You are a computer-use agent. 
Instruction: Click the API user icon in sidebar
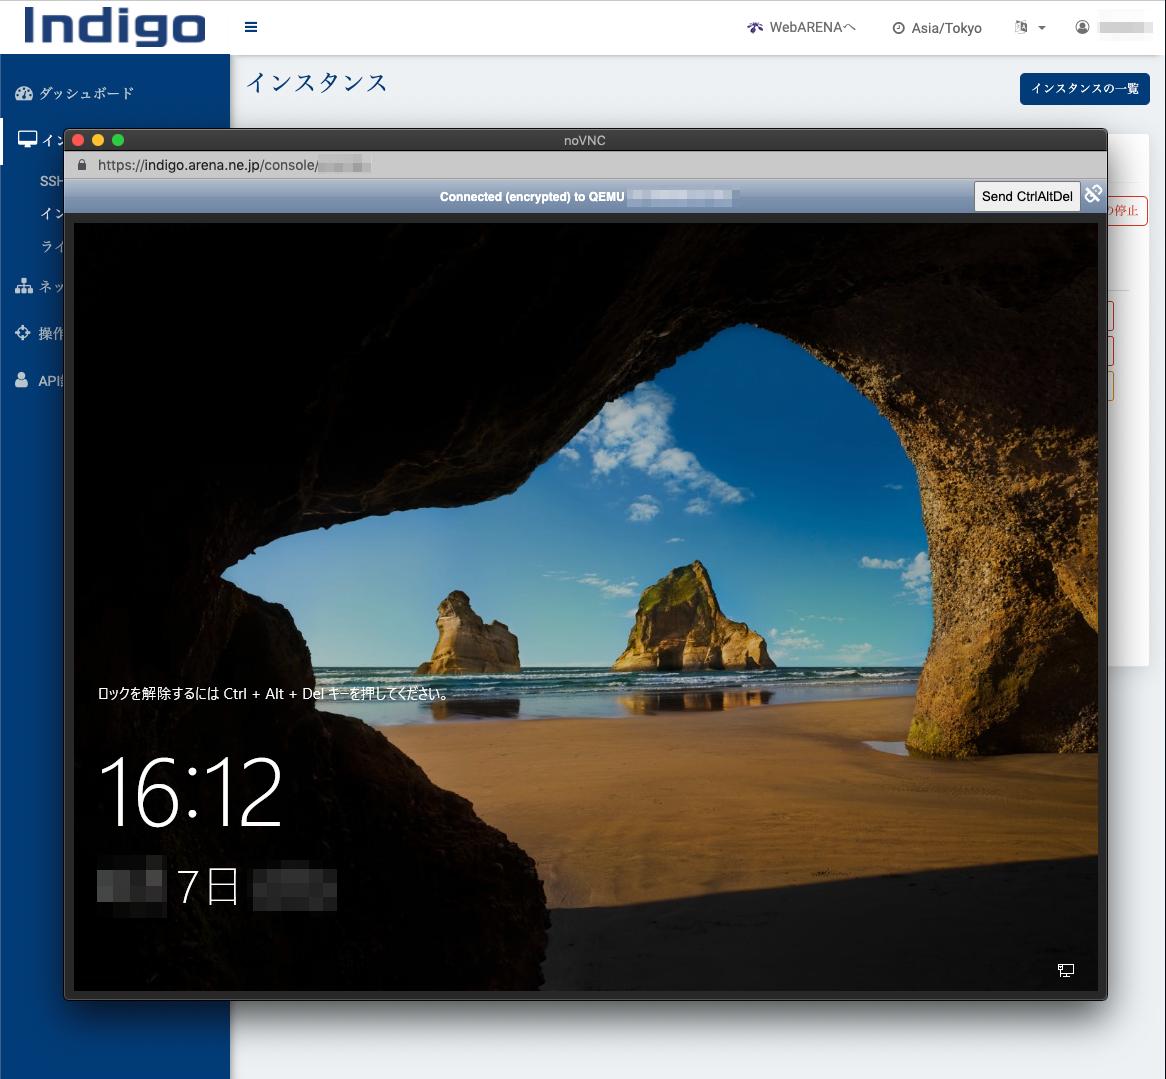coord(22,380)
